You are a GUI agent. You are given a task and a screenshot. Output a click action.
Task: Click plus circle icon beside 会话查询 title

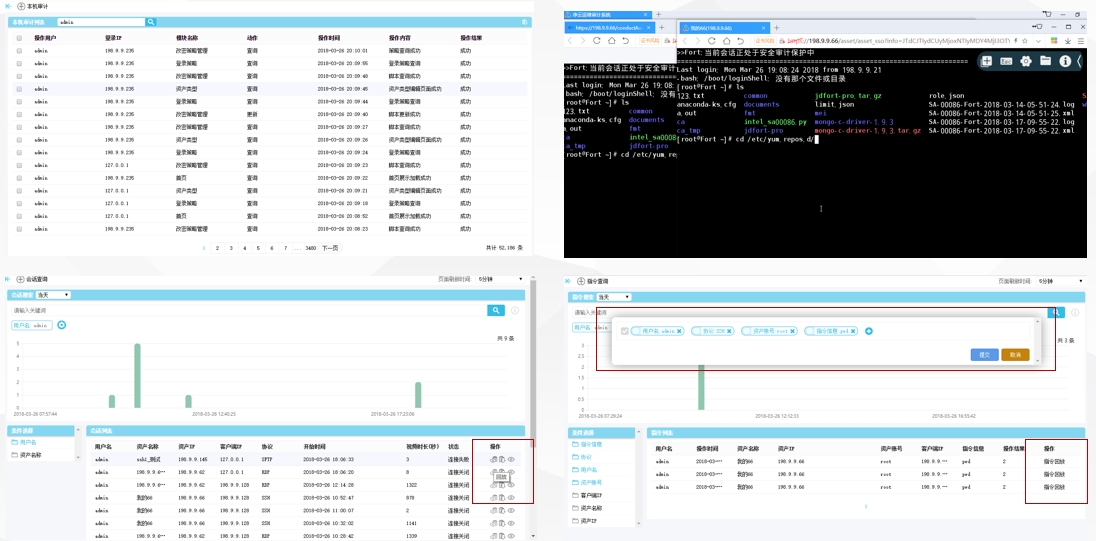point(20,279)
